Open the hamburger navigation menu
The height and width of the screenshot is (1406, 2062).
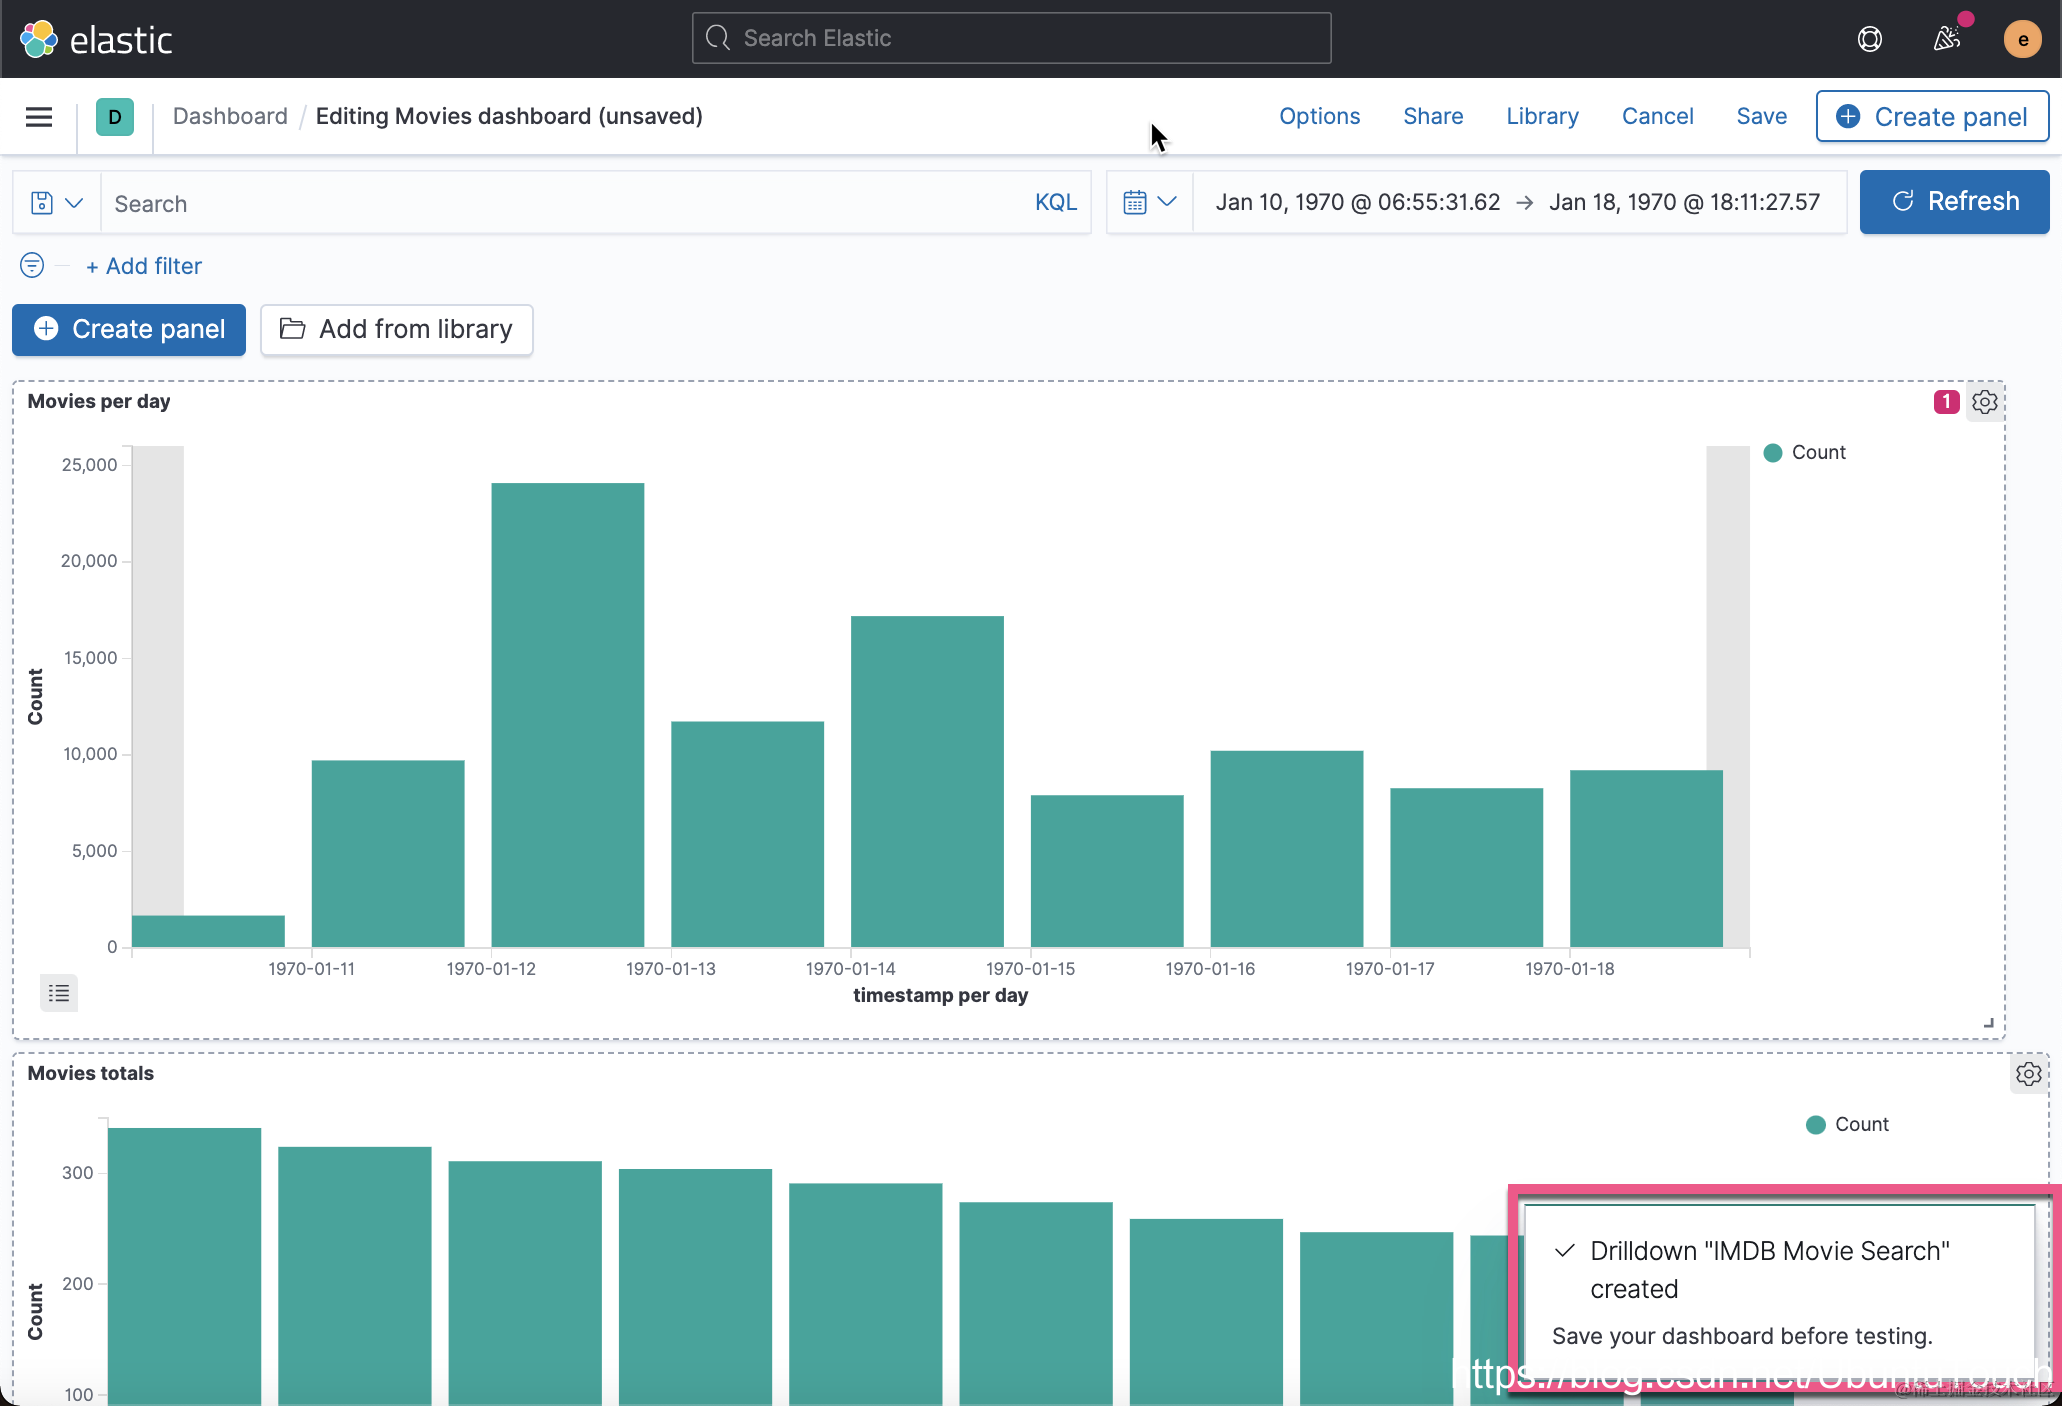(39, 117)
